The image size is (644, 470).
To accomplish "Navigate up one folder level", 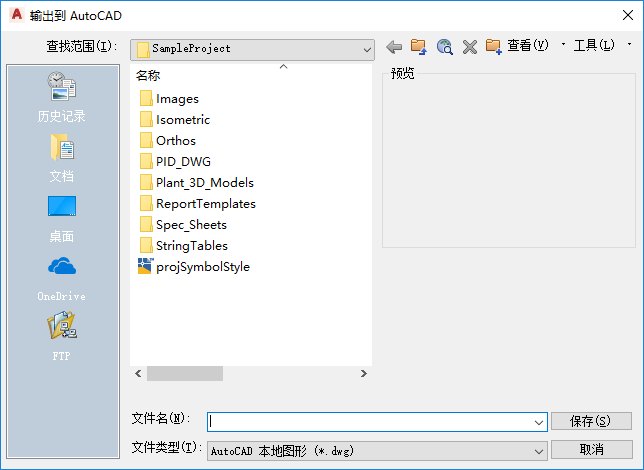I will coord(419,47).
